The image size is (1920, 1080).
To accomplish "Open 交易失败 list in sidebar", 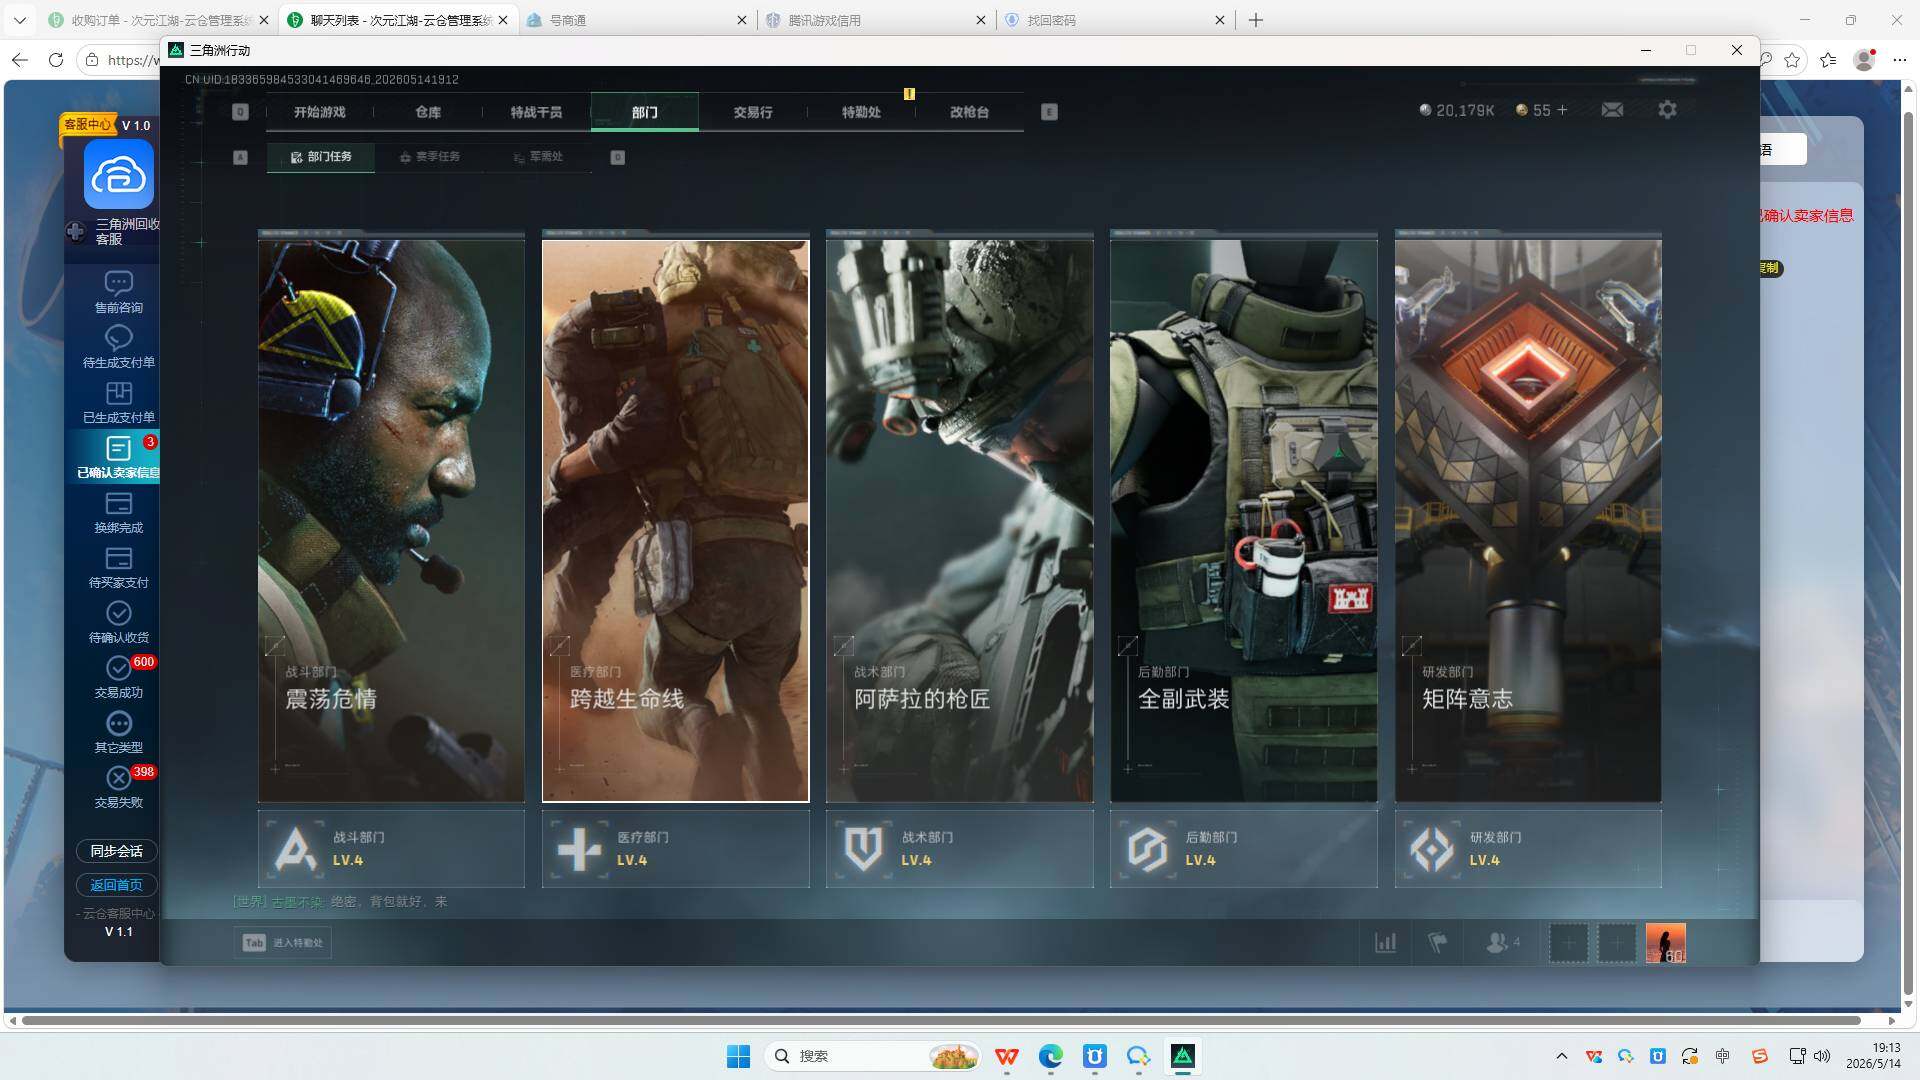I will (118, 787).
